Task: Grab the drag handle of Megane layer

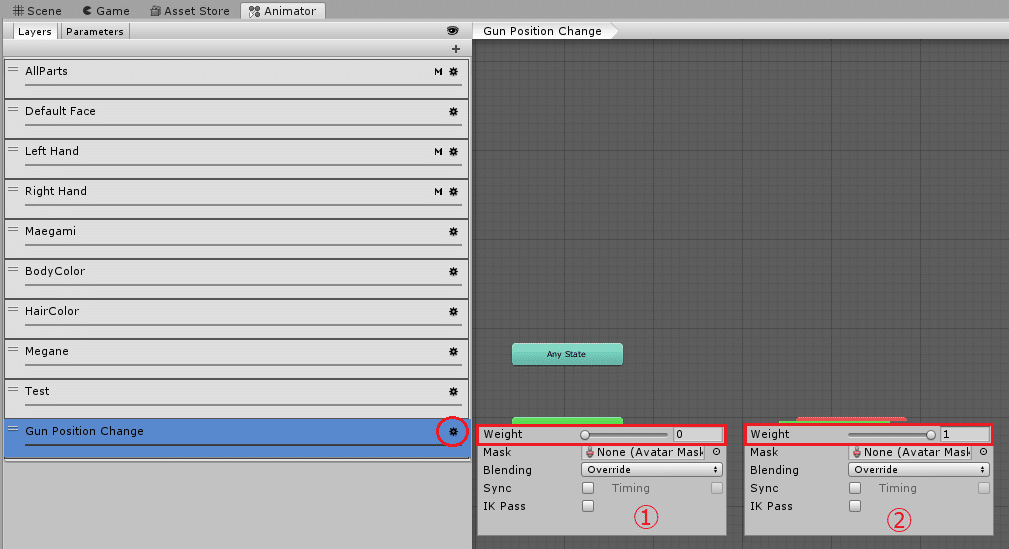Action: pos(13,349)
